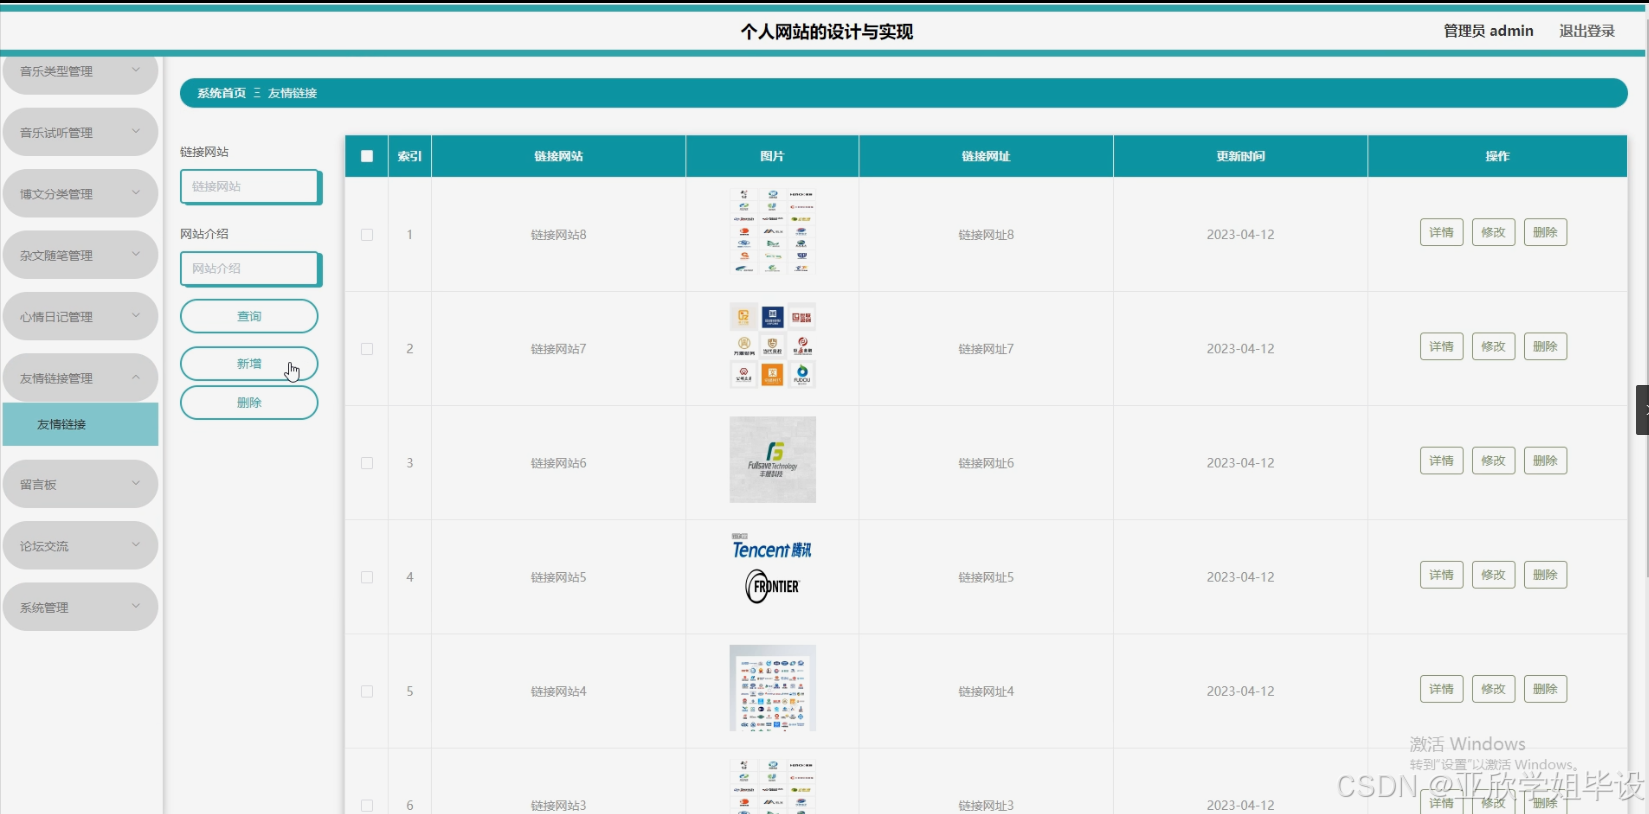The height and width of the screenshot is (814, 1649).
Task: Check the row checkbox for 链接网站5
Action: 367,577
